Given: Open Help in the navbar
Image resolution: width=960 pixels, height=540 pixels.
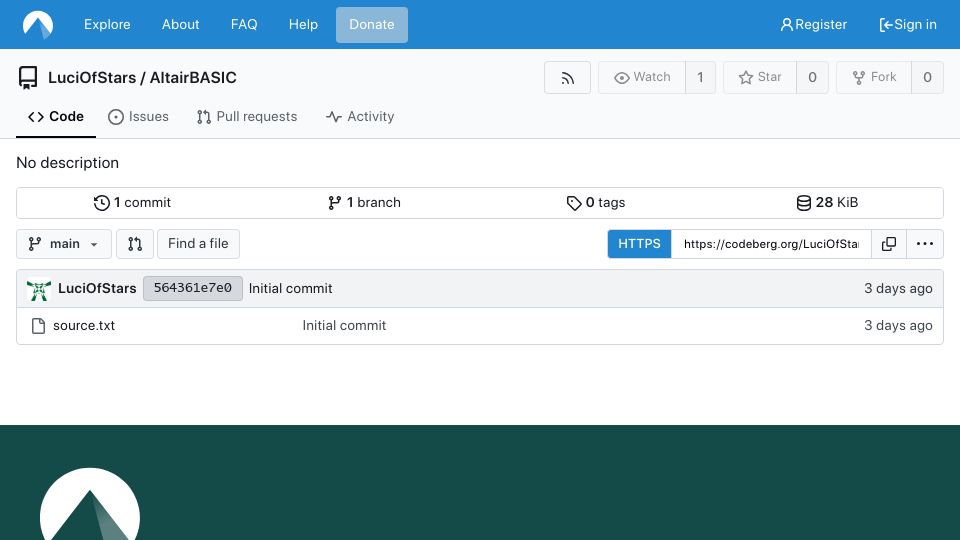Looking at the screenshot, I should 303,24.
